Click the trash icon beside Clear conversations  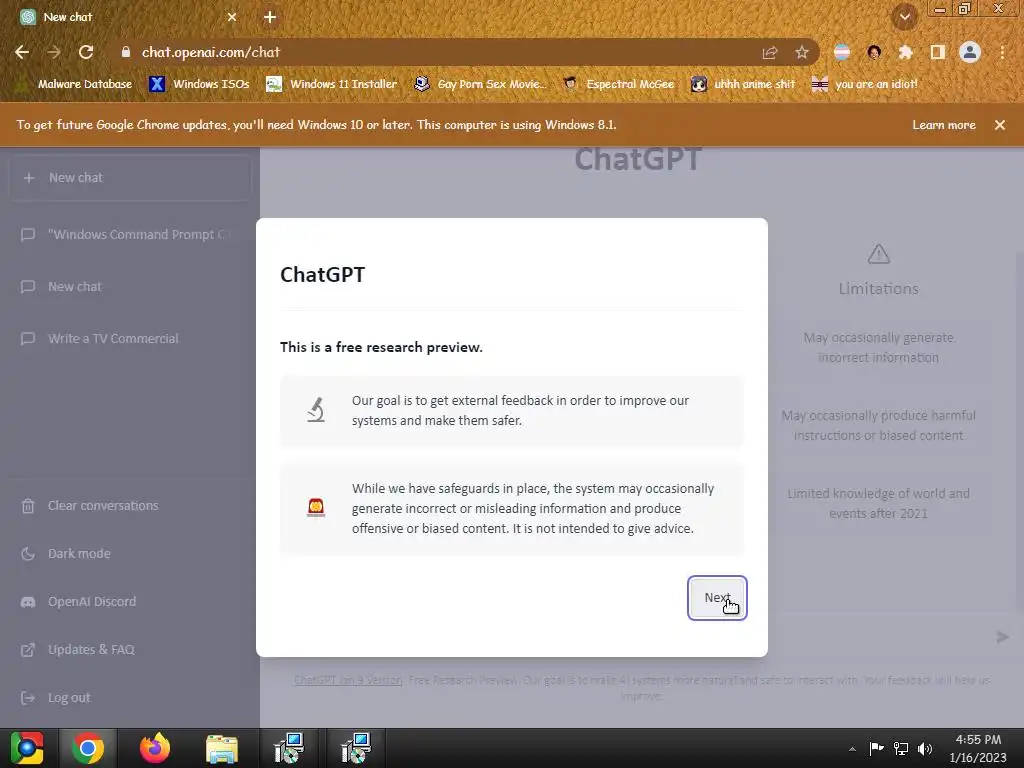(x=27, y=505)
